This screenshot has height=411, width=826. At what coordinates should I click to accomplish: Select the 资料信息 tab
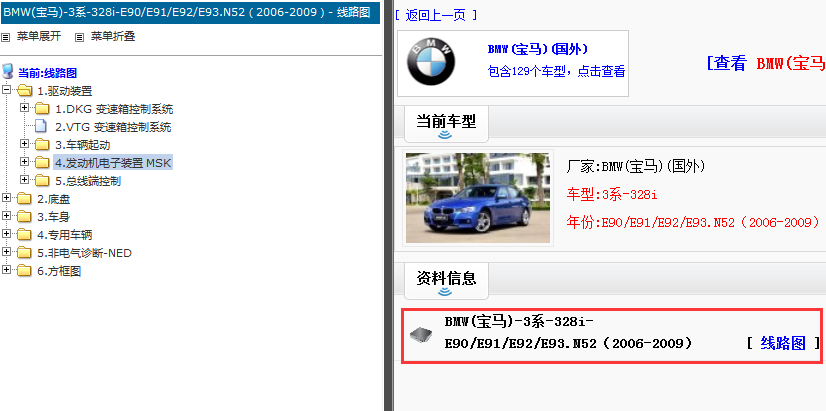(446, 280)
